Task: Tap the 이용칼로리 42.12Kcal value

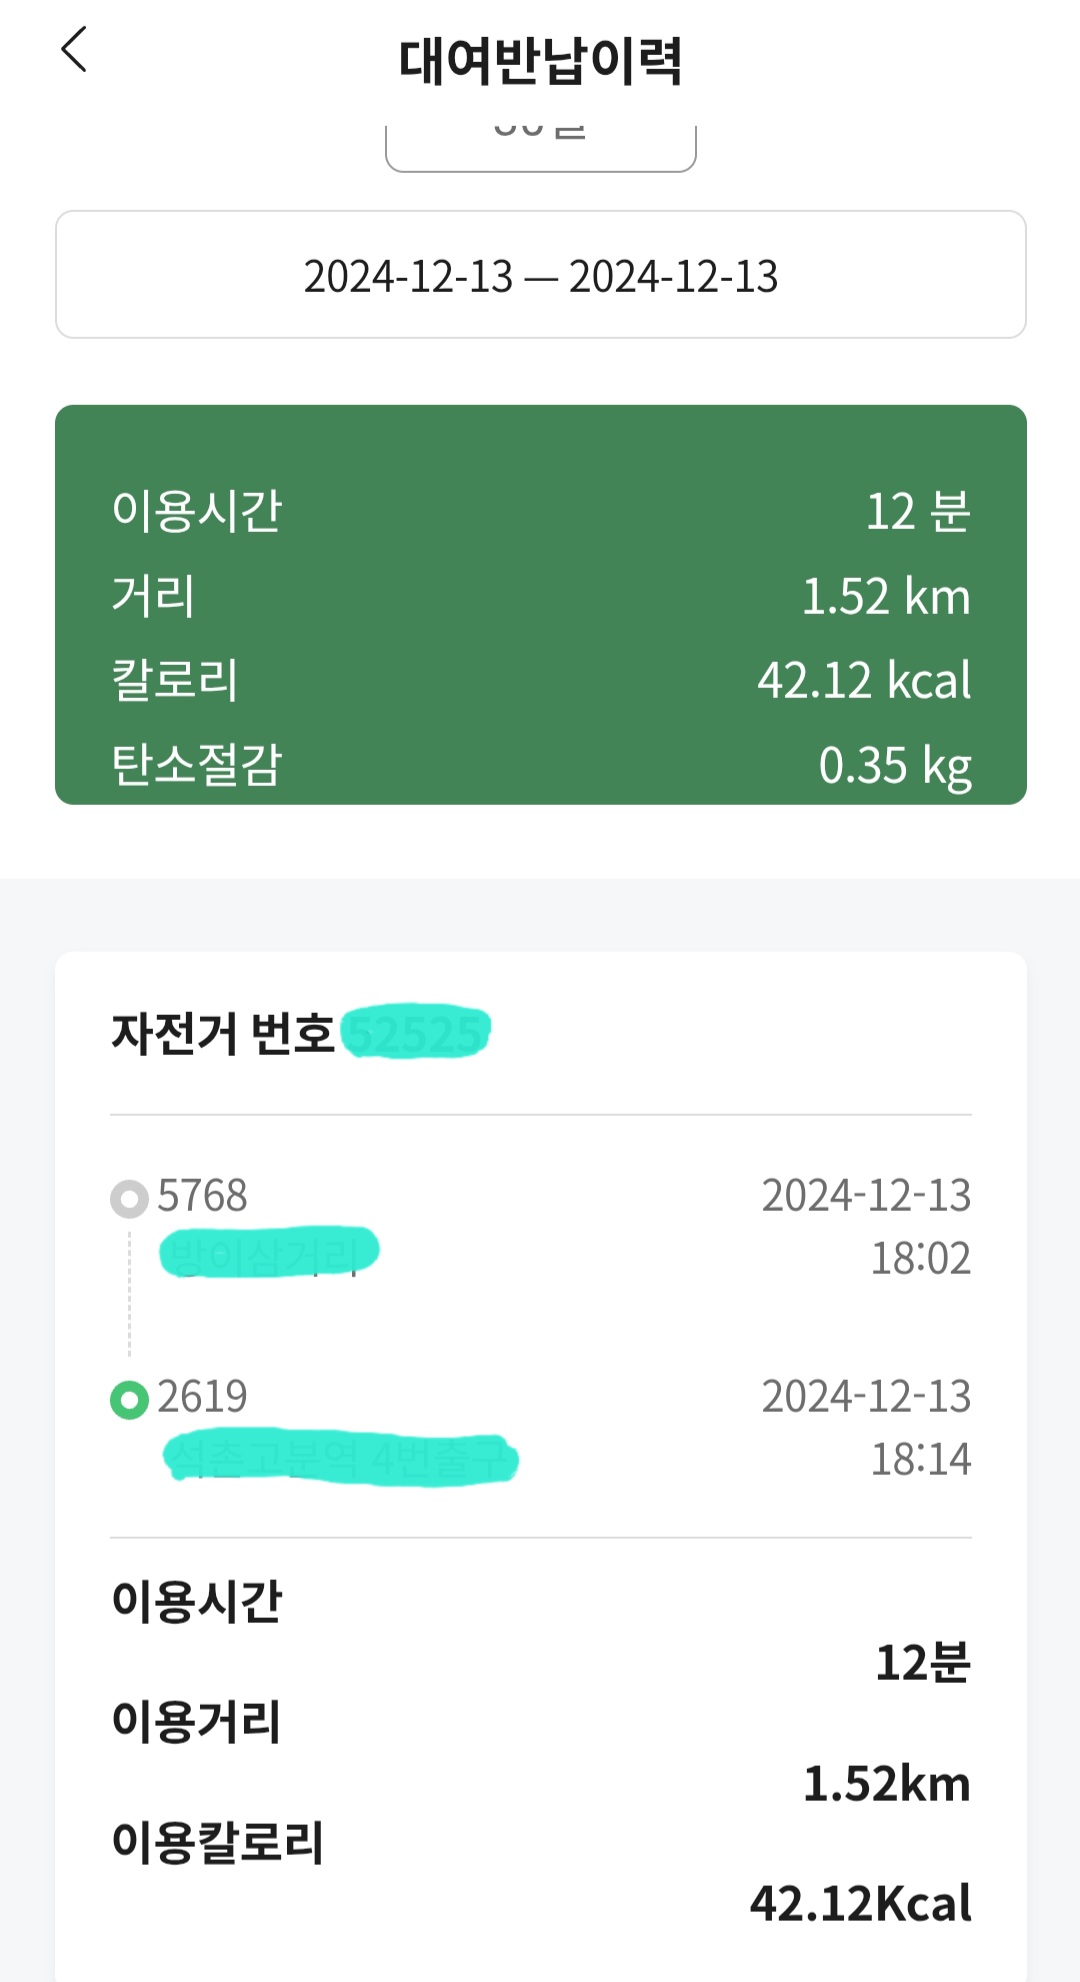Action: (860, 1904)
